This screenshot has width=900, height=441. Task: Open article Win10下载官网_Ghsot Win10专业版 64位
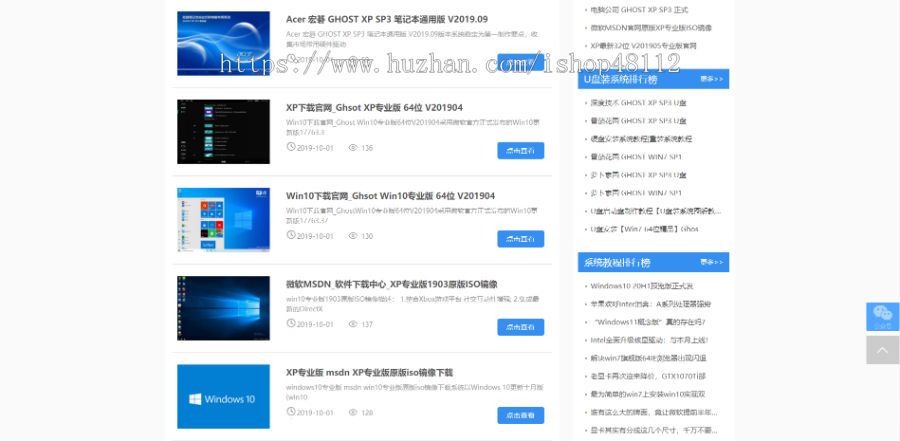390,196
